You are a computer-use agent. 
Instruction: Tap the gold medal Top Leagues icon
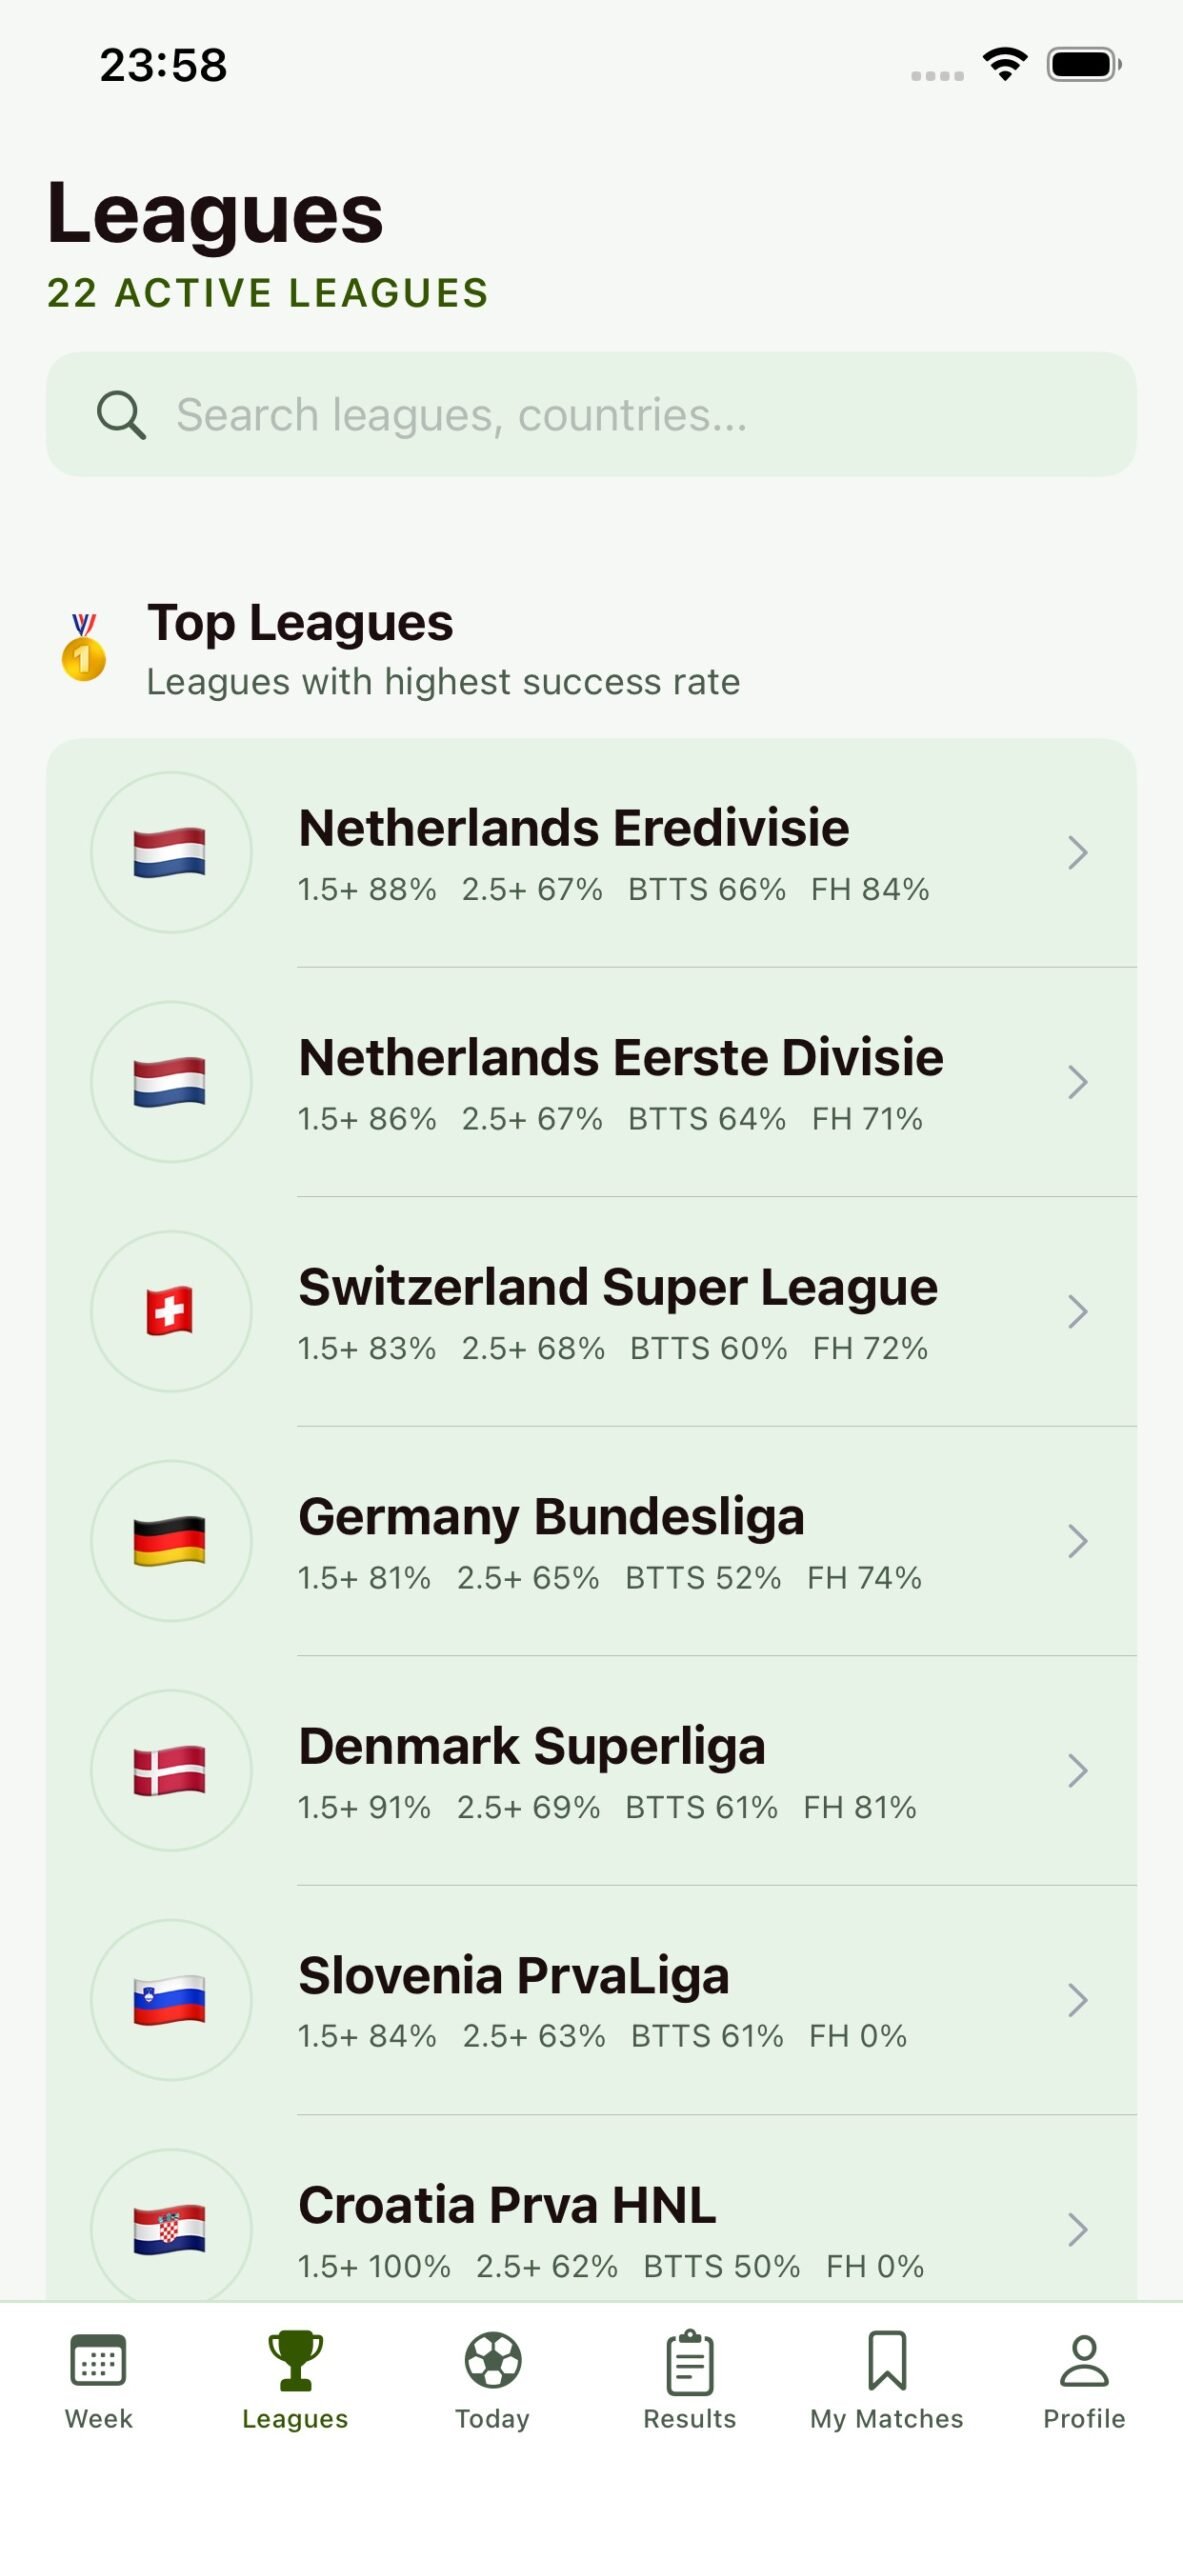(84, 648)
